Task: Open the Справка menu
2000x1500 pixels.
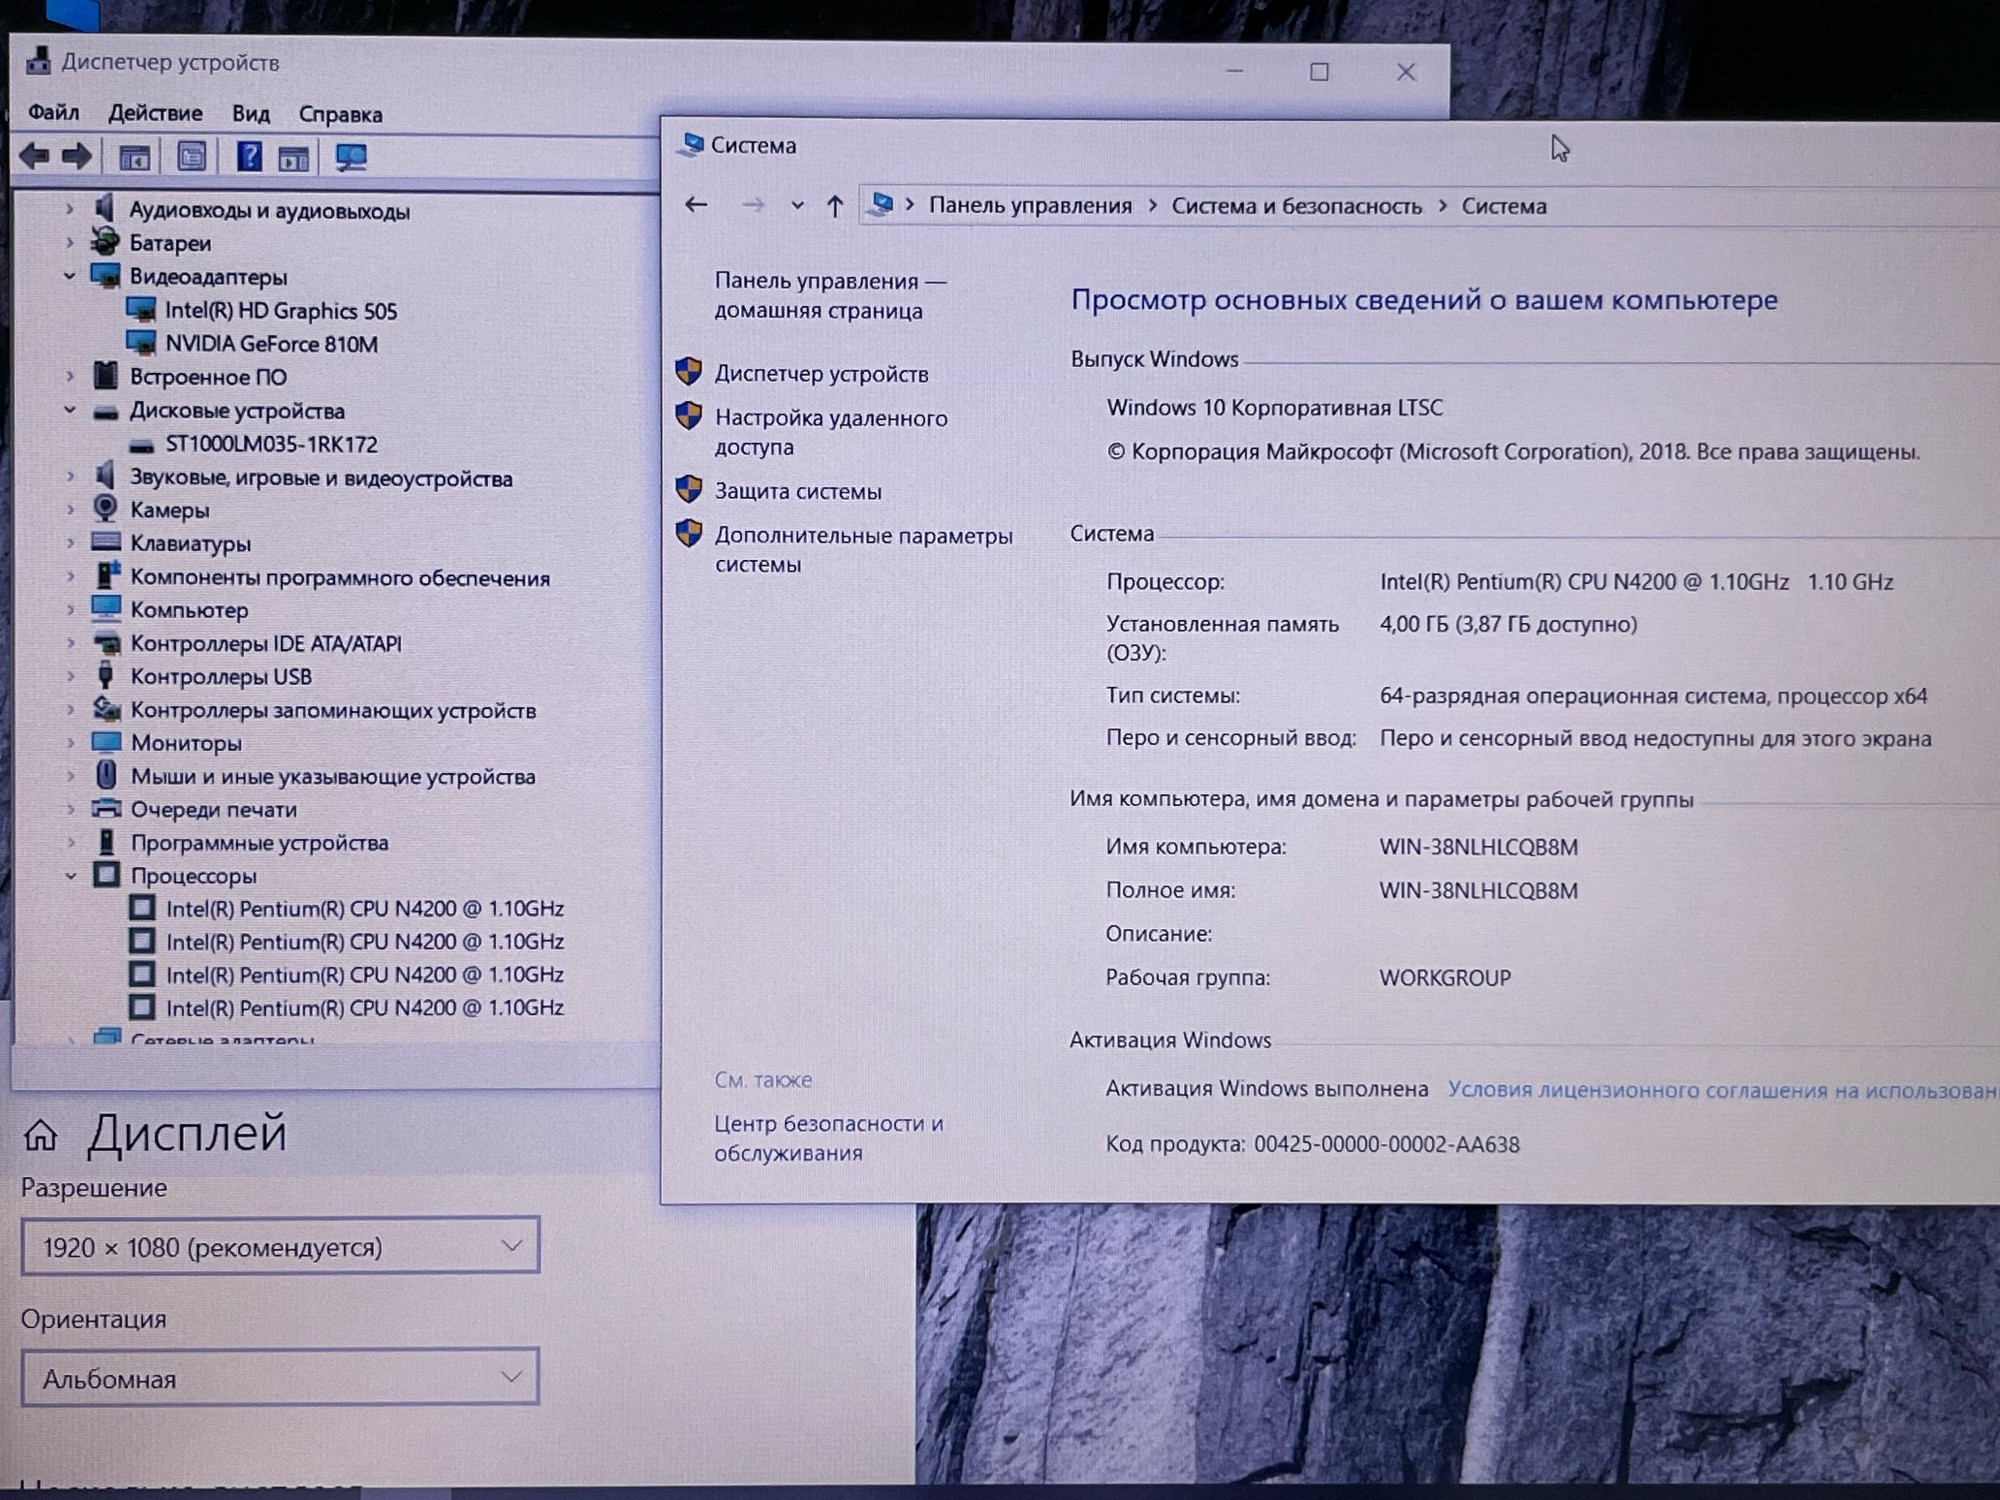Action: (x=340, y=115)
